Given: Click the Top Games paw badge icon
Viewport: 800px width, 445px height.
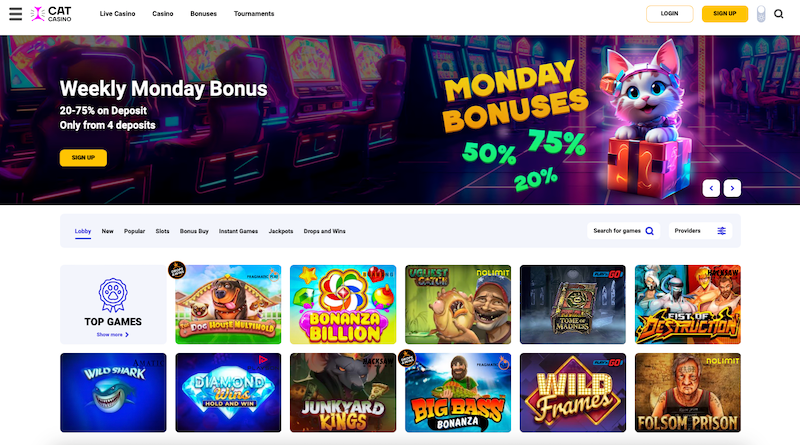Looking at the screenshot, I should click(x=113, y=294).
